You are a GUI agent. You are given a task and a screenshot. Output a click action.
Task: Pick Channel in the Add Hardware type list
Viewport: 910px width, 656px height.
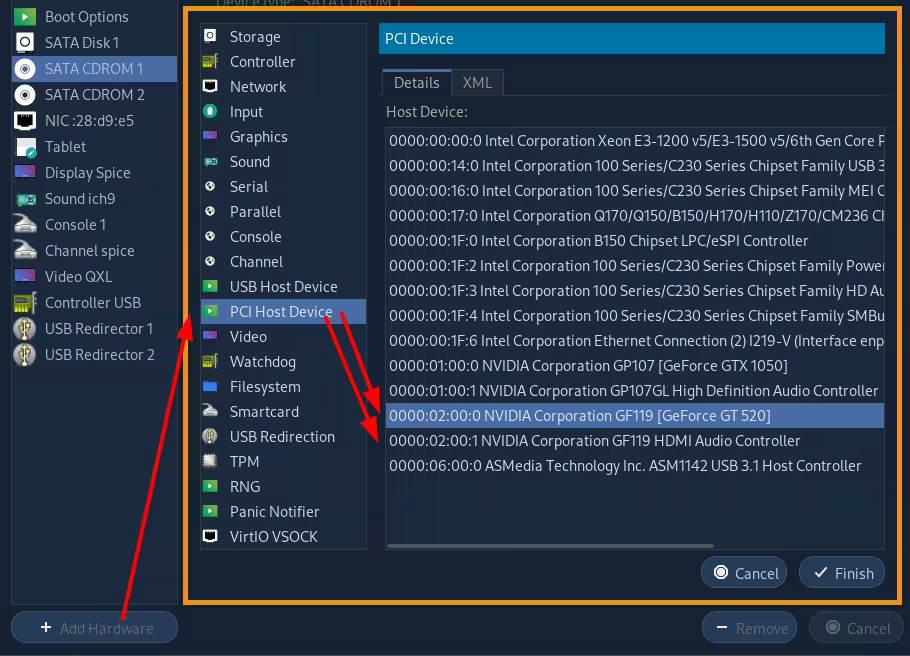(x=283, y=261)
